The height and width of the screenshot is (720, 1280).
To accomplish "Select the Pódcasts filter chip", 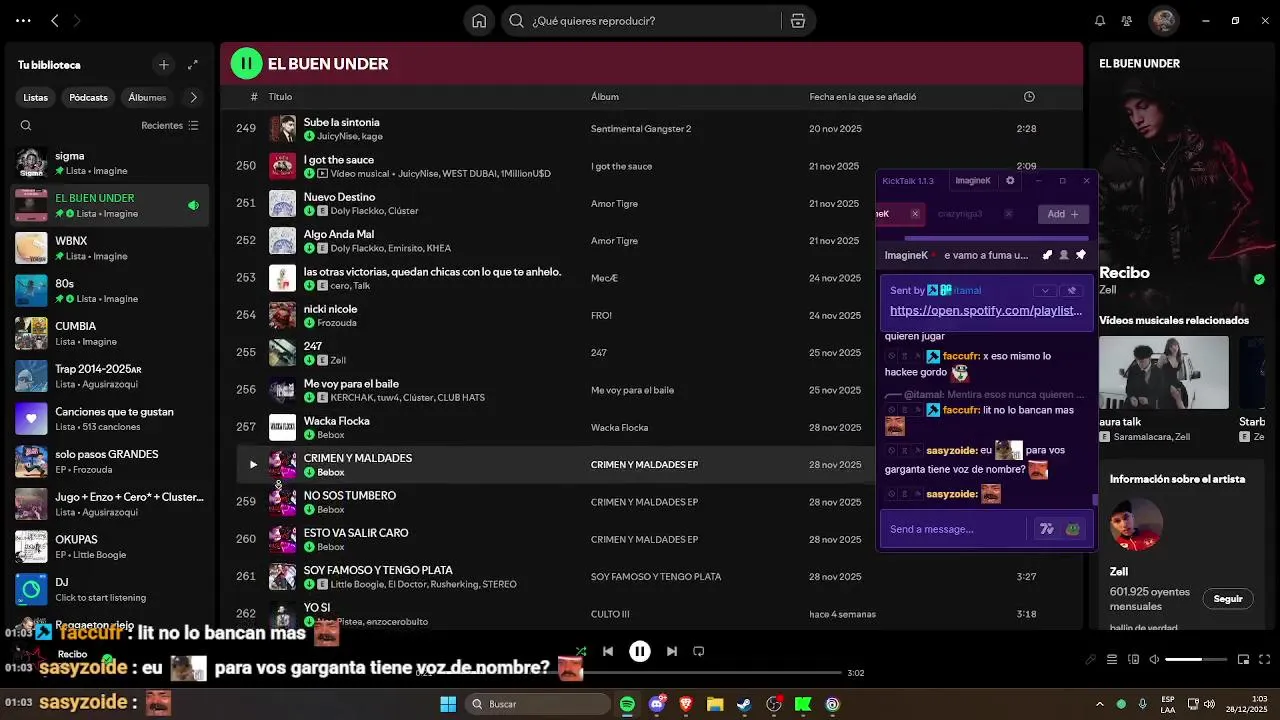I will coord(88,98).
